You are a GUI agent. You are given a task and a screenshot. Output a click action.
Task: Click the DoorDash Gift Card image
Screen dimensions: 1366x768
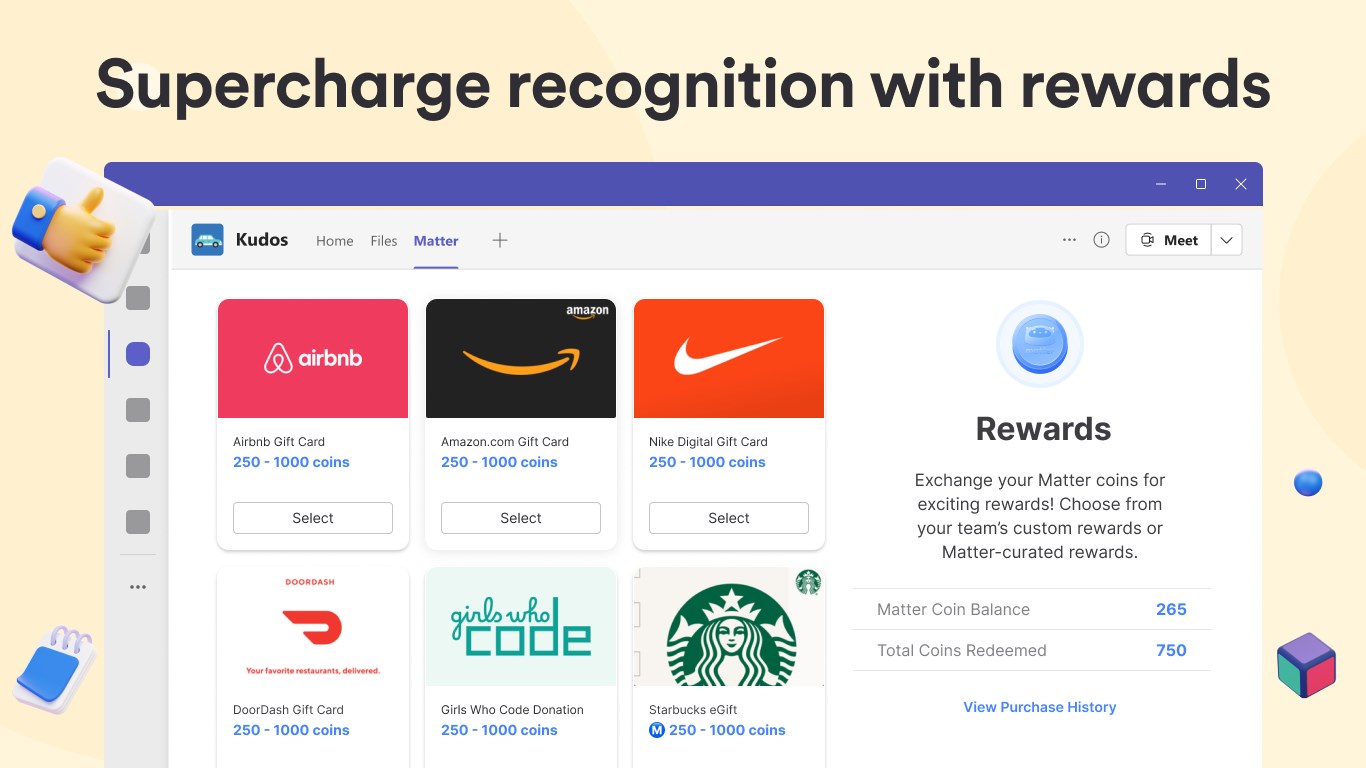313,627
